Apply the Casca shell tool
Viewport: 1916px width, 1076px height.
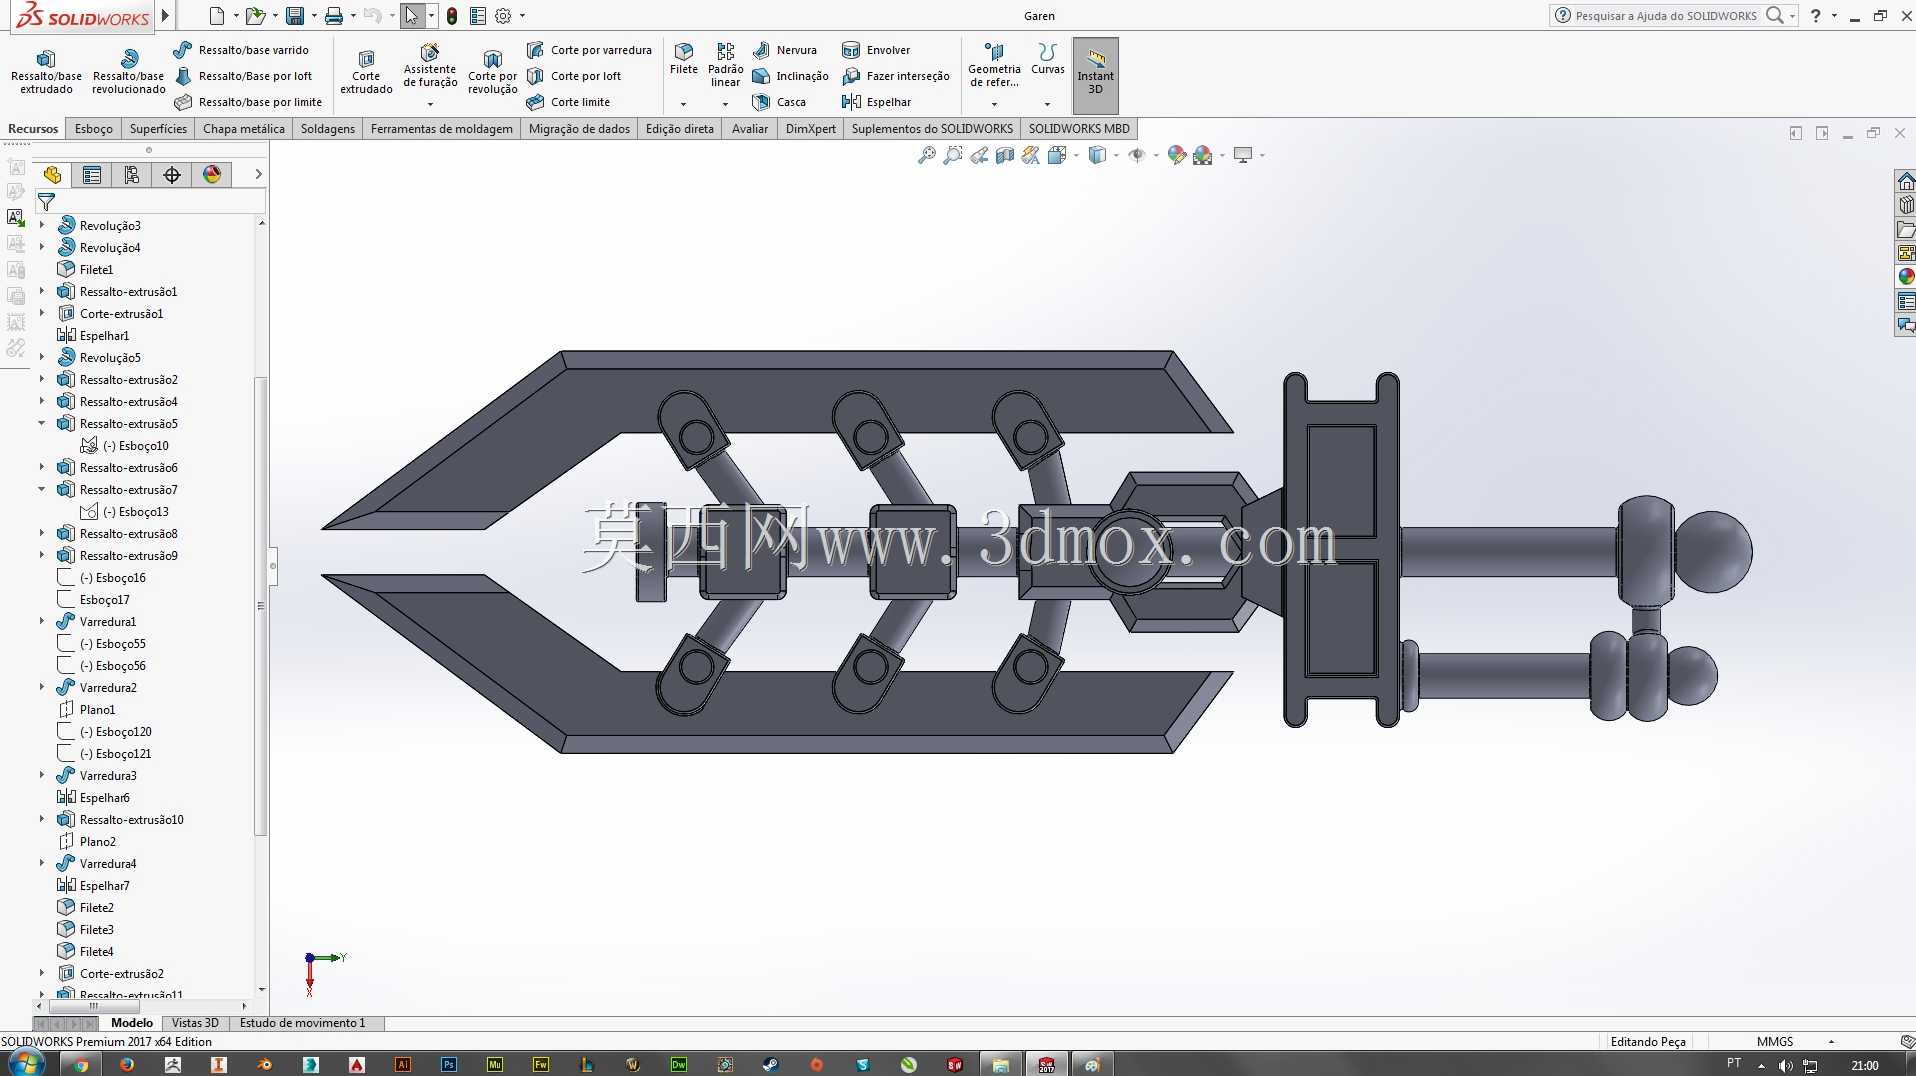point(779,102)
